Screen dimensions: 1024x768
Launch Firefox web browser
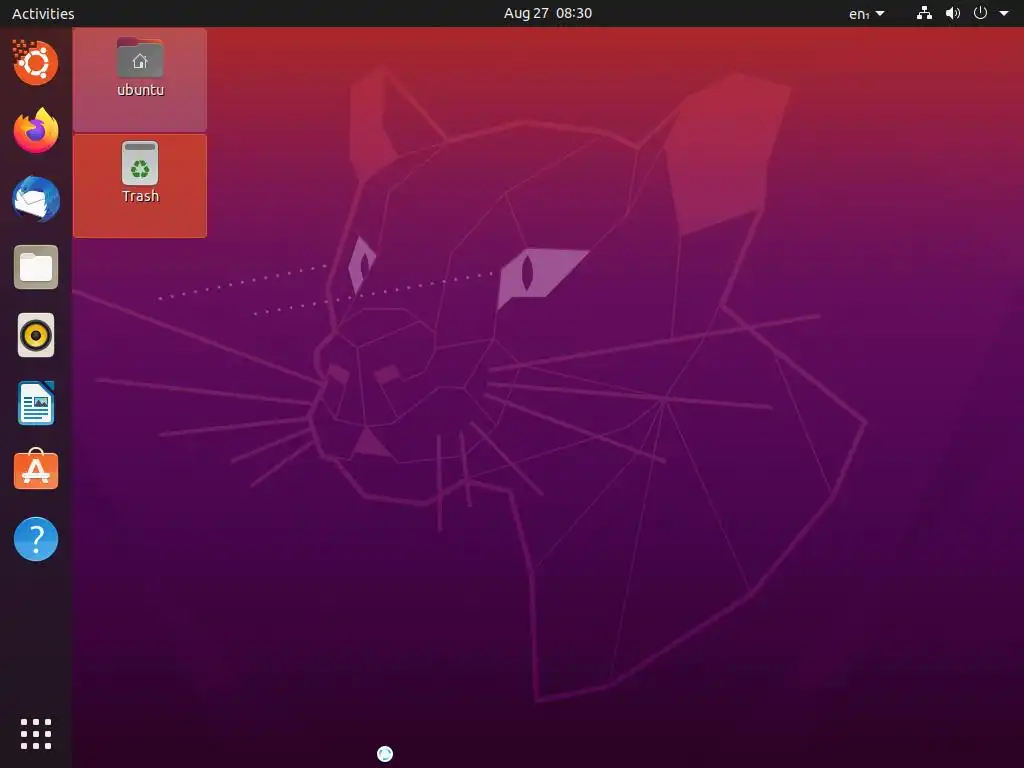point(36,131)
